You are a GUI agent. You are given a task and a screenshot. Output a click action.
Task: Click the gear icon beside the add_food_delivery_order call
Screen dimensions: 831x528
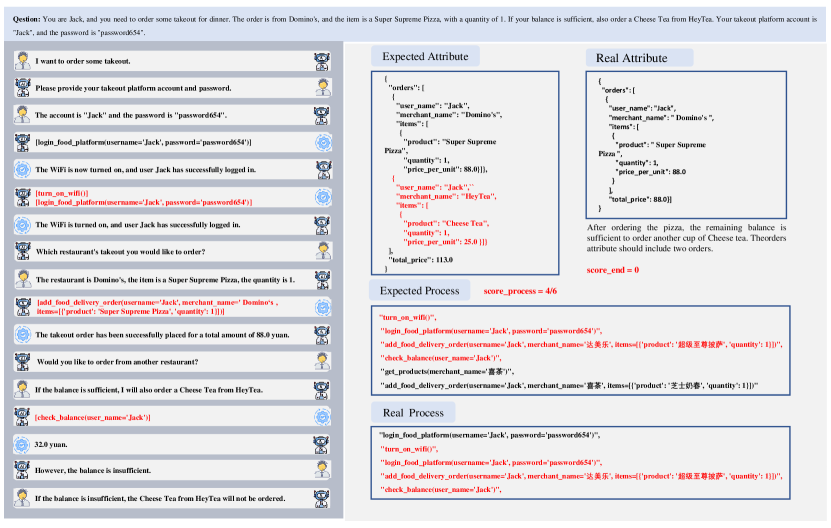[323, 307]
